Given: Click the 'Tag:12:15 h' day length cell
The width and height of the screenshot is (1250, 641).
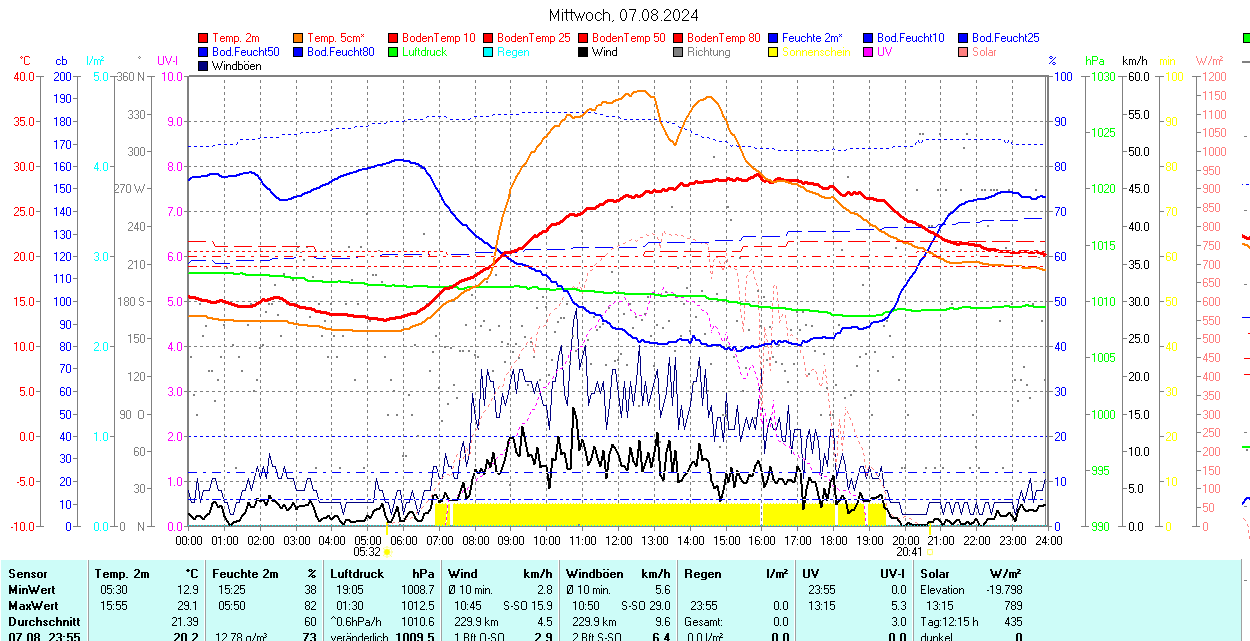Looking at the screenshot, I should (948, 622).
